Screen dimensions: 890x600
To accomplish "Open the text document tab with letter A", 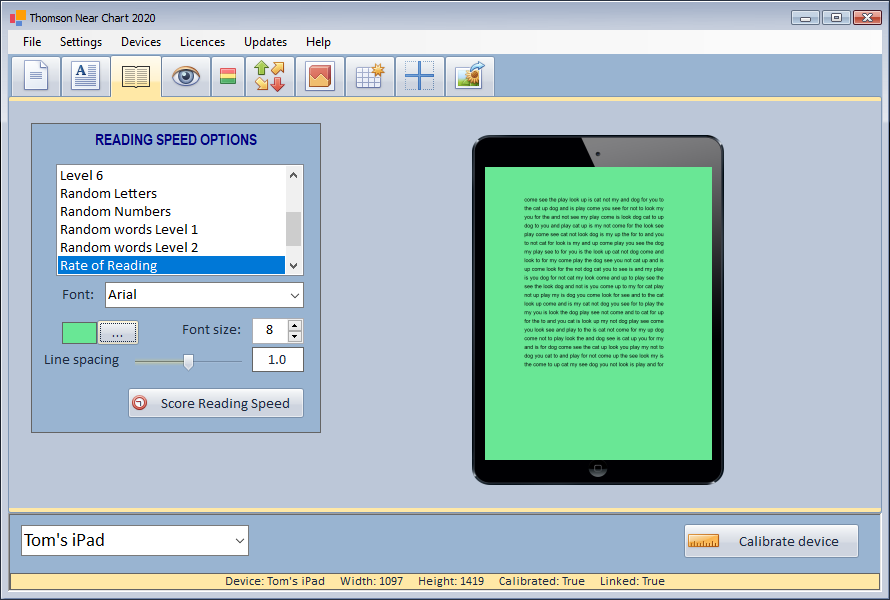I will click(x=86, y=77).
